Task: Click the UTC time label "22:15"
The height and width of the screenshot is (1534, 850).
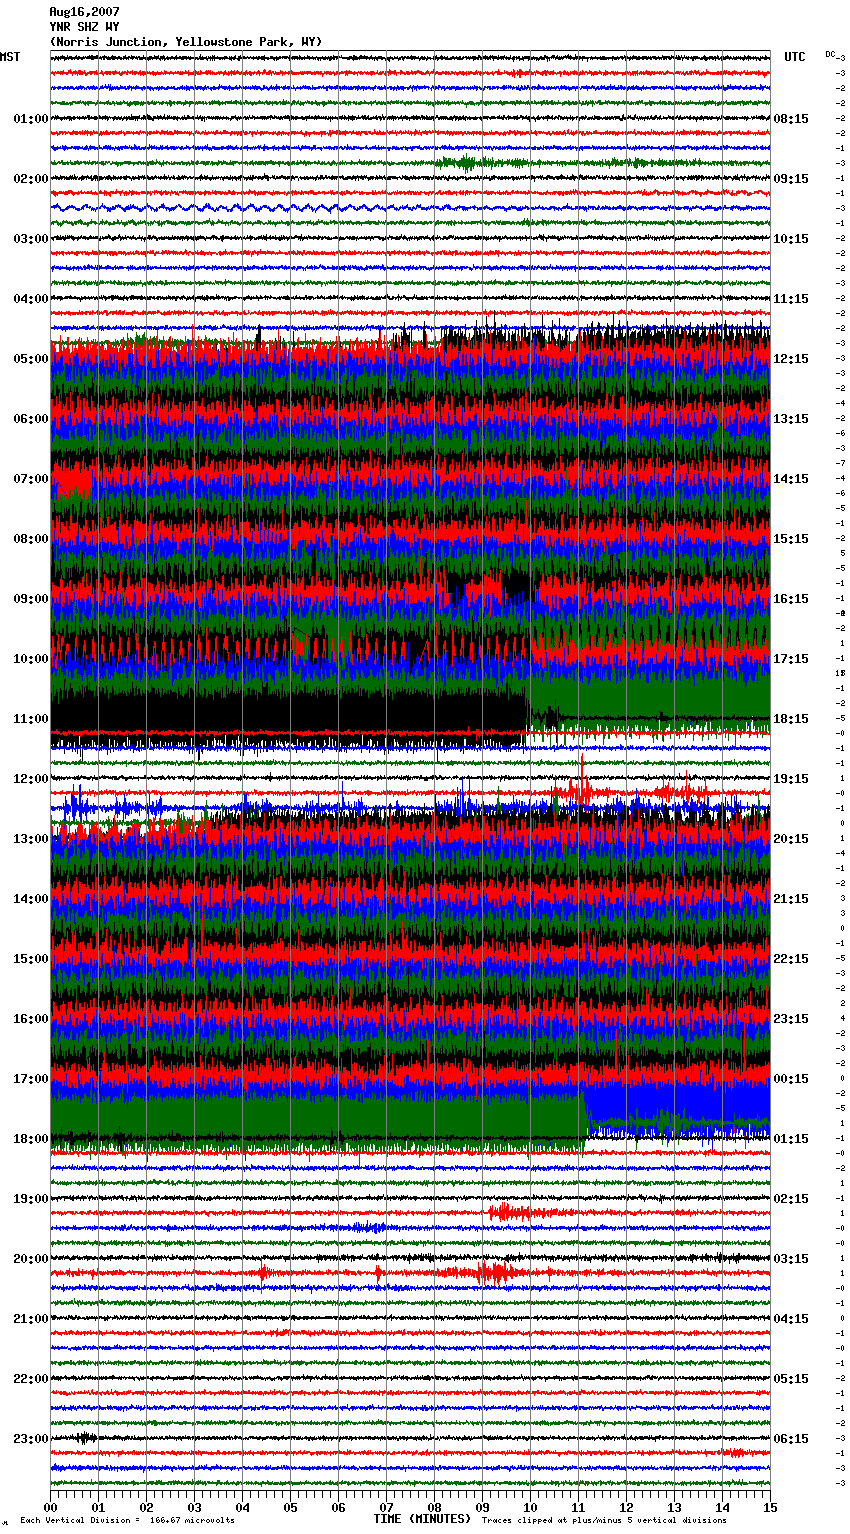Action: click(791, 959)
